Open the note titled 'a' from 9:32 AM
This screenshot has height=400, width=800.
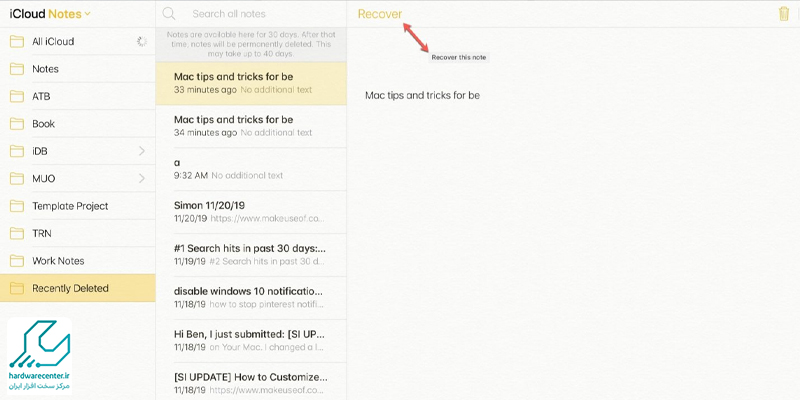coord(251,169)
